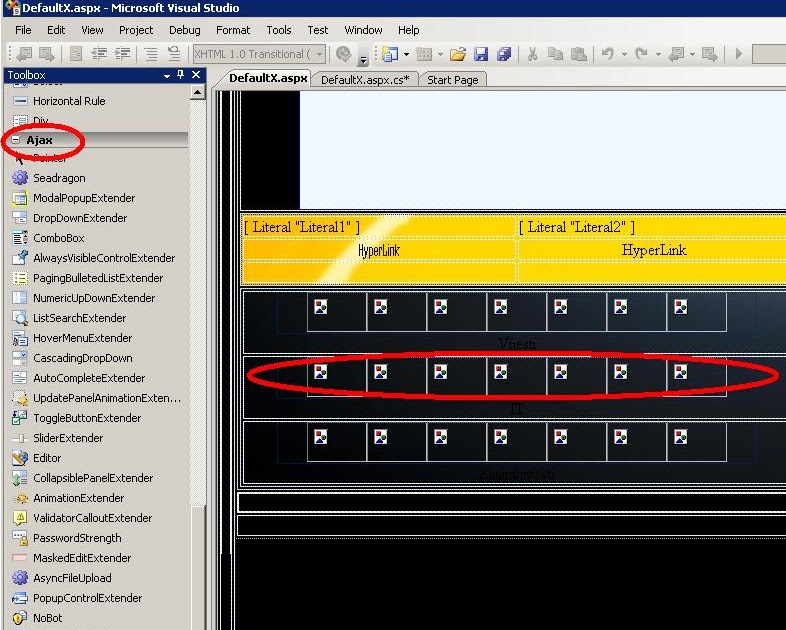This screenshot has width=786, height=630.
Task: Open the Format menu
Action: click(233, 30)
